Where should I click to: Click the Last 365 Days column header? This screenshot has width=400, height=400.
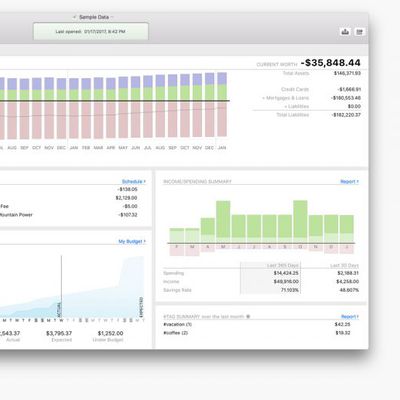tap(282, 265)
